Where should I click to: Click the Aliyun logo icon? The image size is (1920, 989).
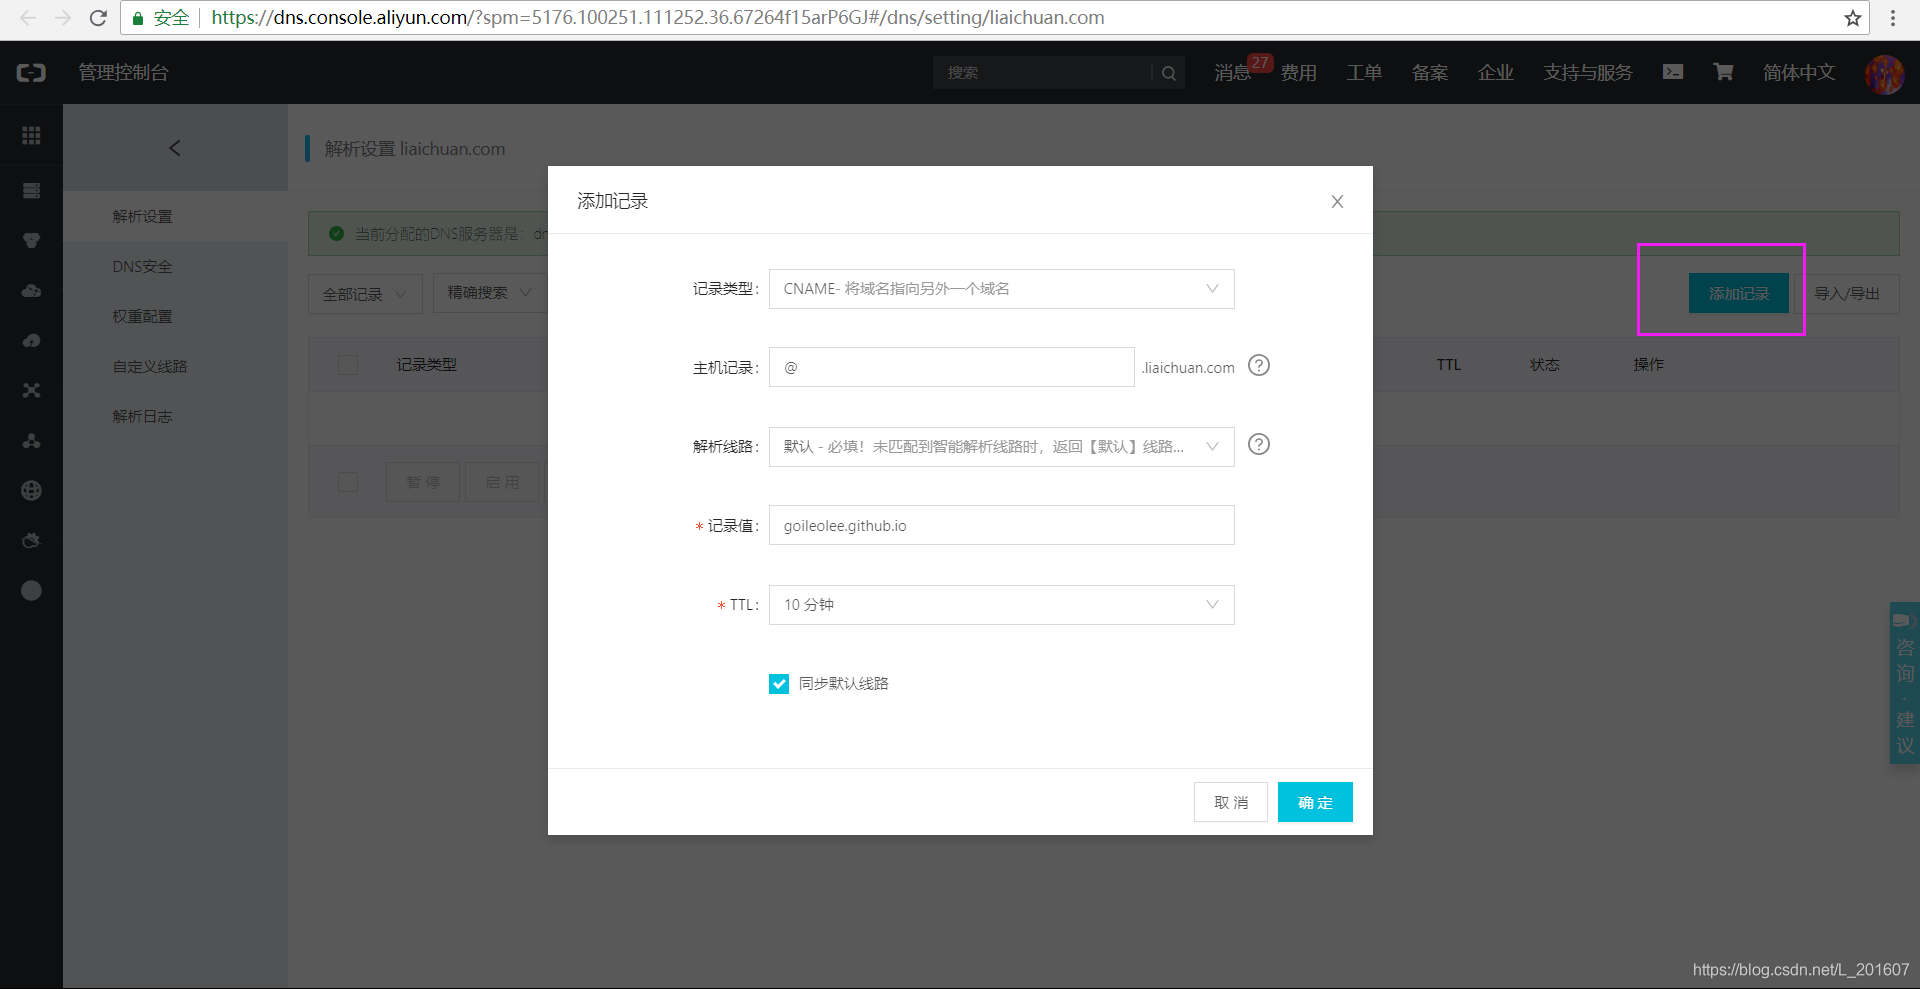coord(31,72)
